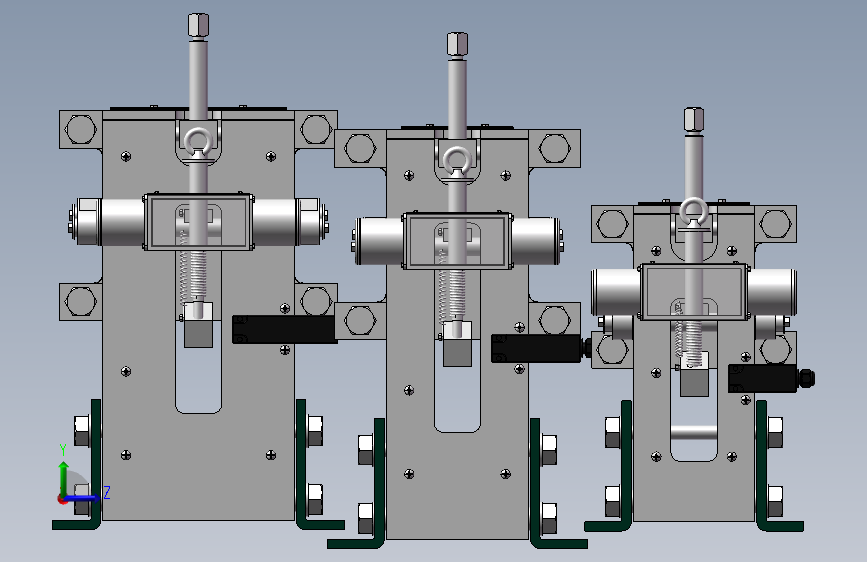This screenshot has width=867, height=562.
Task: Select the black sensor block on the middle assembly
Action: tap(536, 348)
